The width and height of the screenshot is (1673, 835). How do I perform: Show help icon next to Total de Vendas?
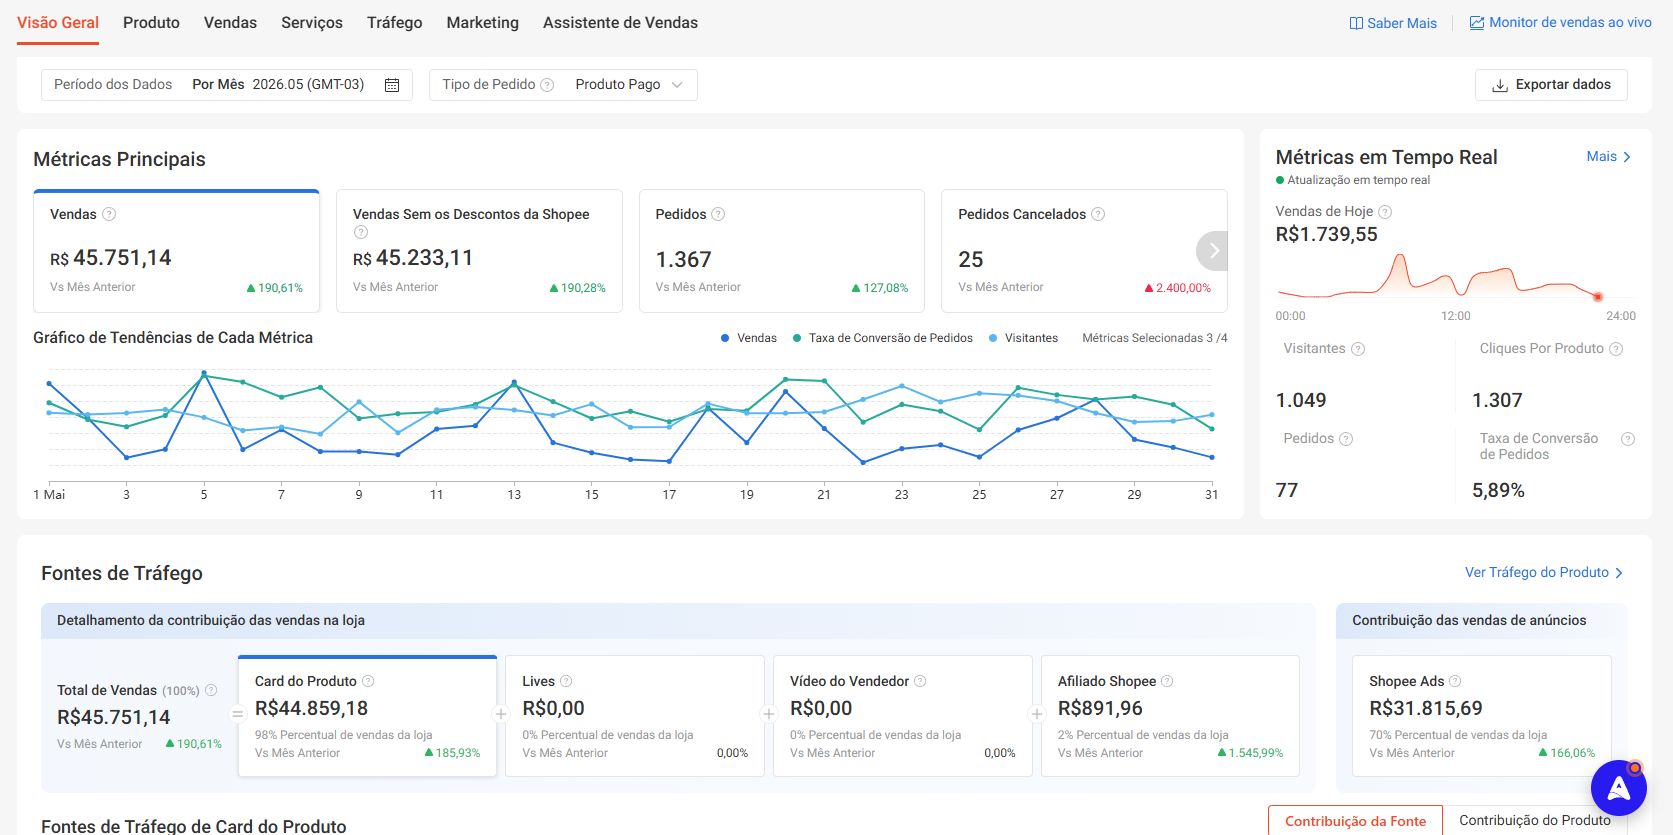click(211, 690)
